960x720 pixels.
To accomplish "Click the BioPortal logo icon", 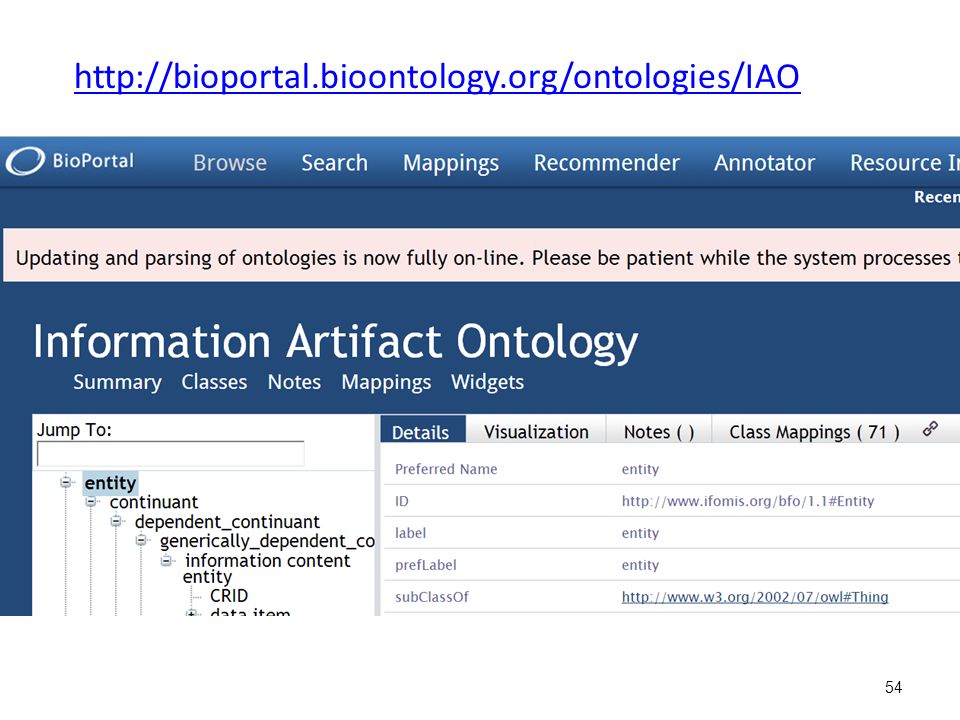I will (x=26, y=161).
